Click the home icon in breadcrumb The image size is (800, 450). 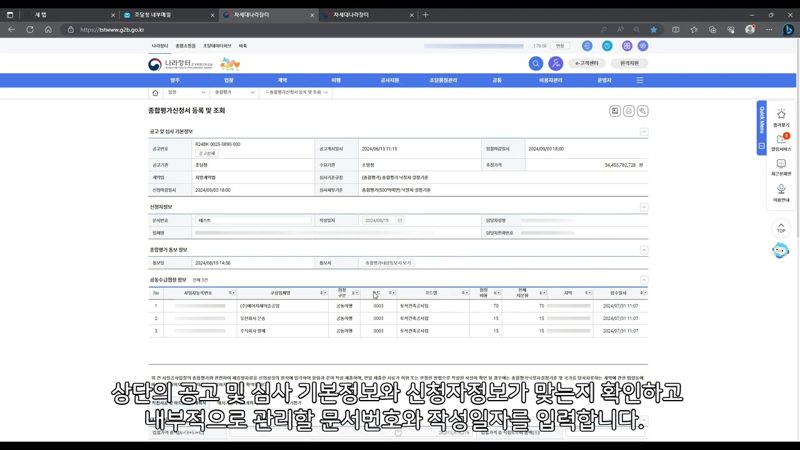tap(155, 93)
